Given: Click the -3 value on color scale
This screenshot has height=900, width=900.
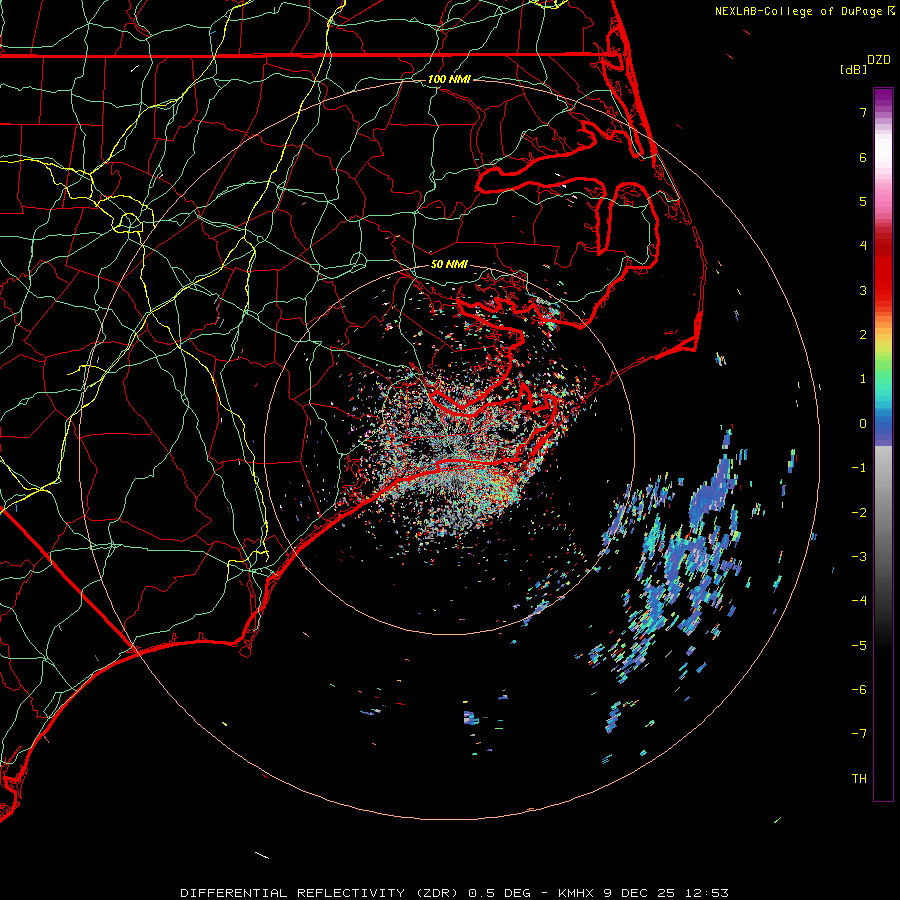Looking at the screenshot, I should pyautogui.click(x=859, y=556).
